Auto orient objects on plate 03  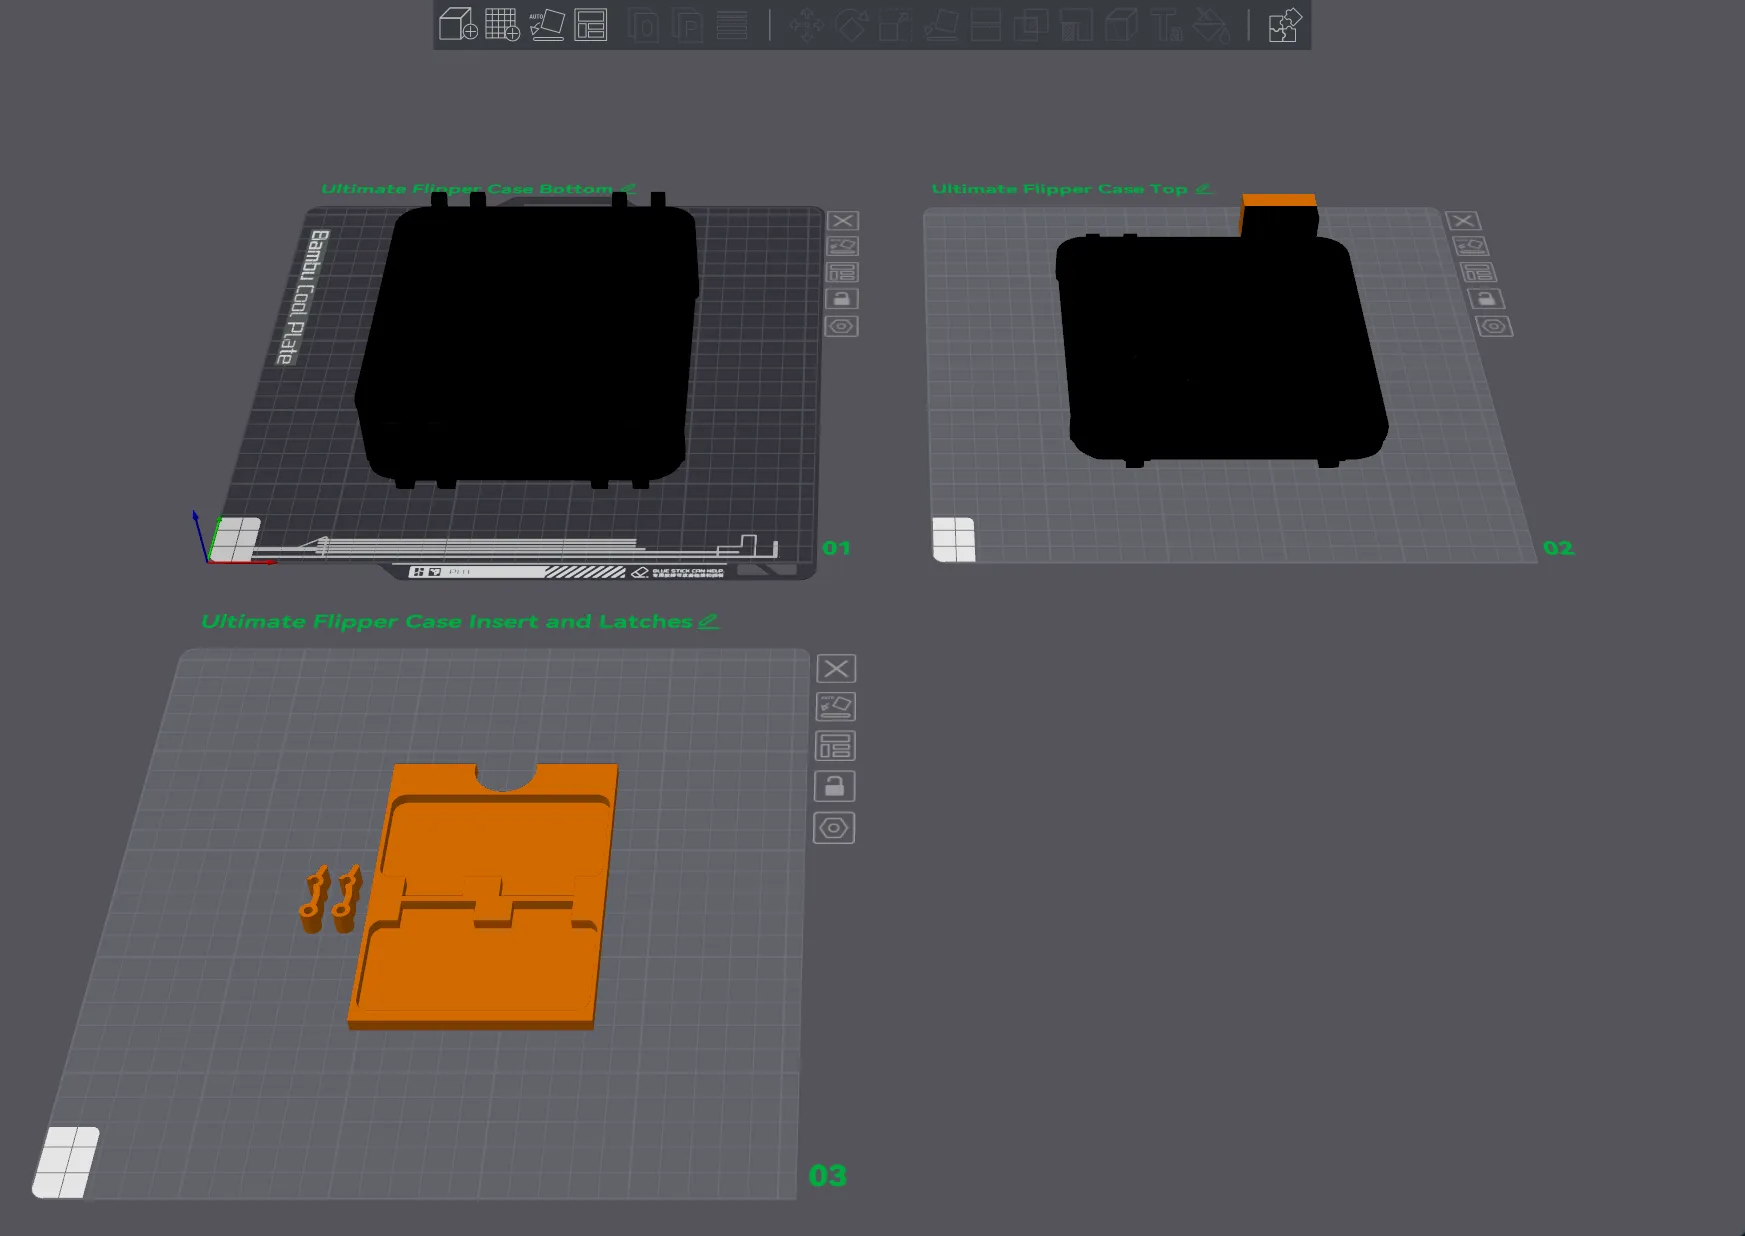tap(836, 707)
